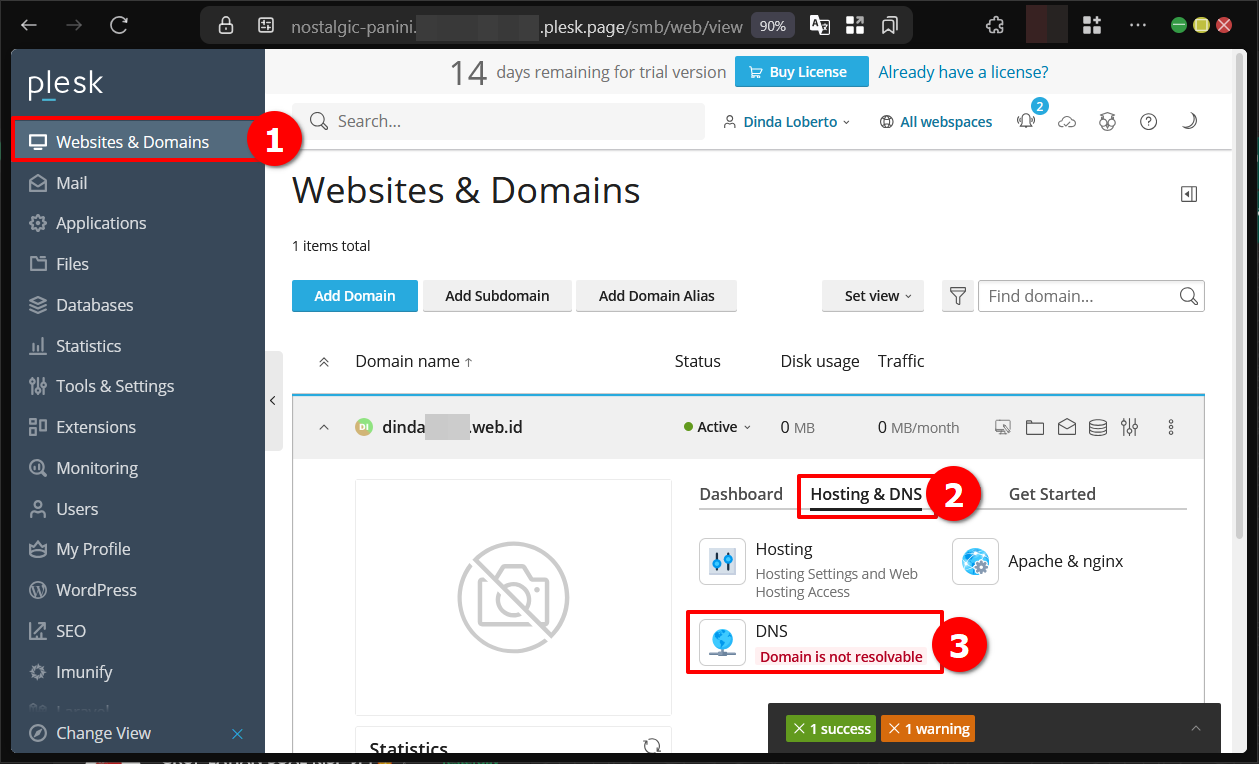Open Tools & Settings in sidebar
Image resolution: width=1259 pixels, height=764 pixels.
(x=115, y=386)
